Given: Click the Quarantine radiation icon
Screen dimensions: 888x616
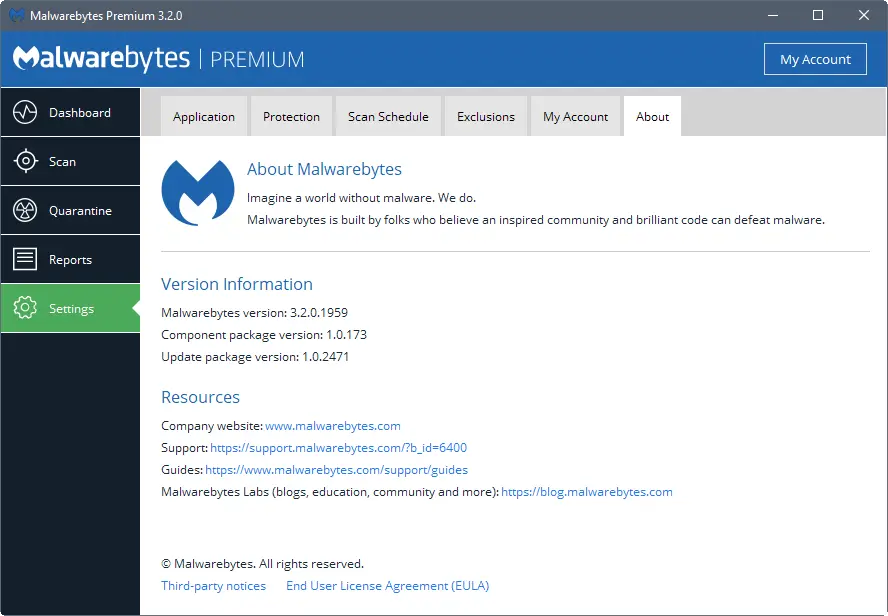Looking at the screenshot, I should pos(25,211).
